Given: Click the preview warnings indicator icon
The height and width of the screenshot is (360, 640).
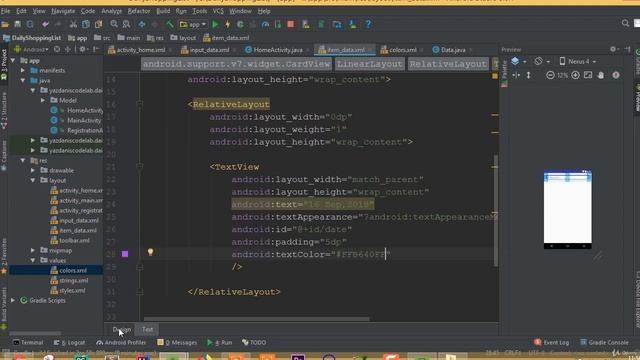Looking at the screenshot, I should 616,75.
